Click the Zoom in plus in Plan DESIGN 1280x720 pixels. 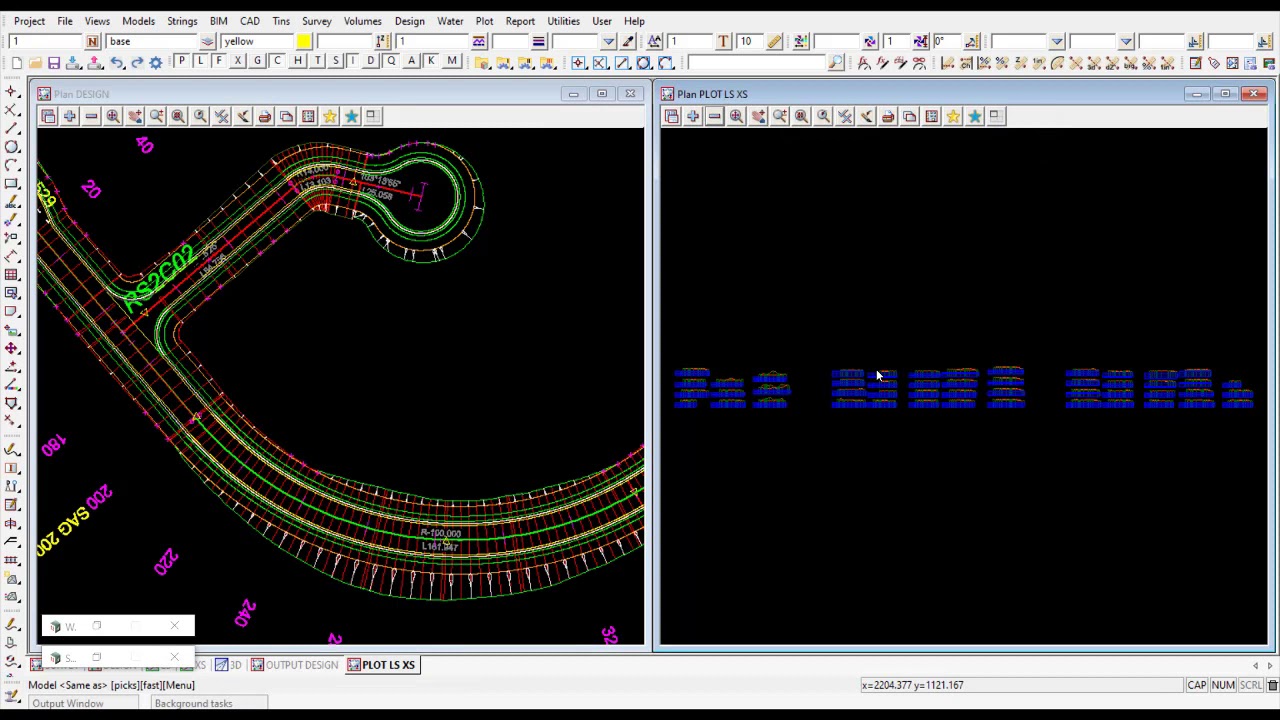tap(69, 116)
